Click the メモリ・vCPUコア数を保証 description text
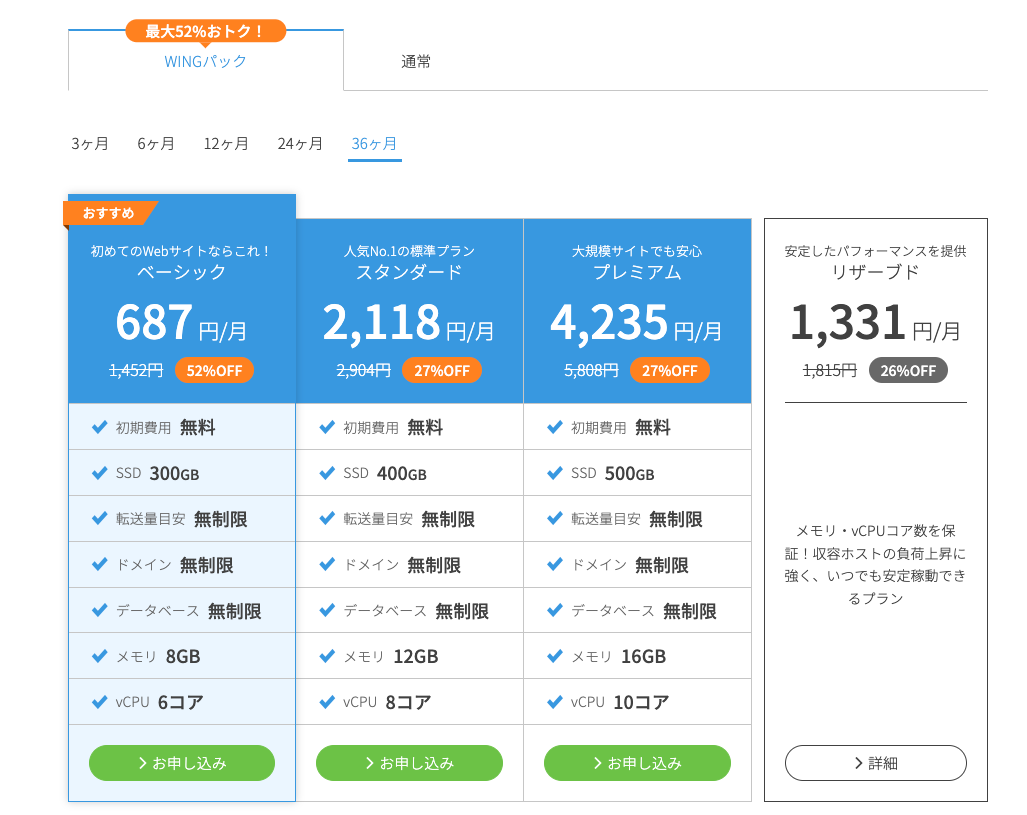 pyautogui.click(x=876, y=564)
